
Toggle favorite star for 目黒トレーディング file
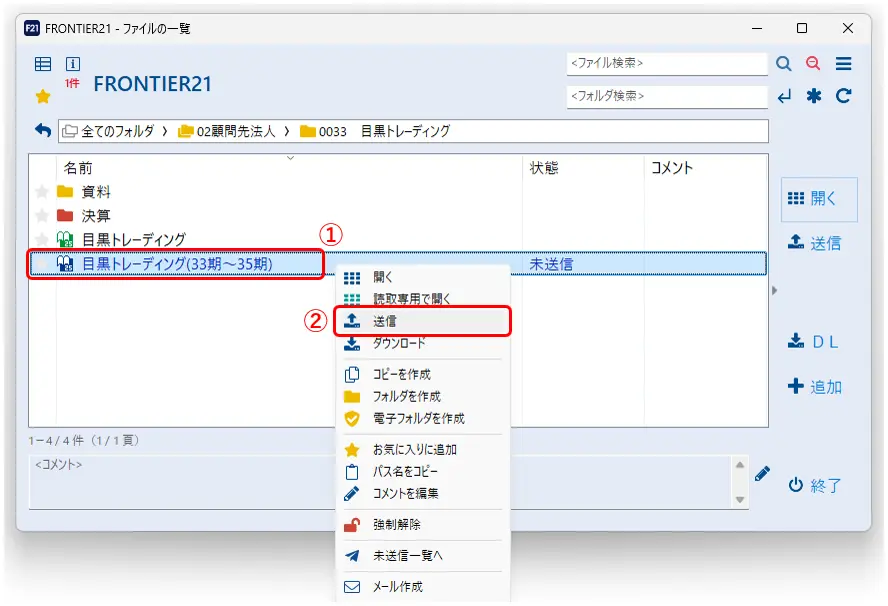(x=42, y=240)
